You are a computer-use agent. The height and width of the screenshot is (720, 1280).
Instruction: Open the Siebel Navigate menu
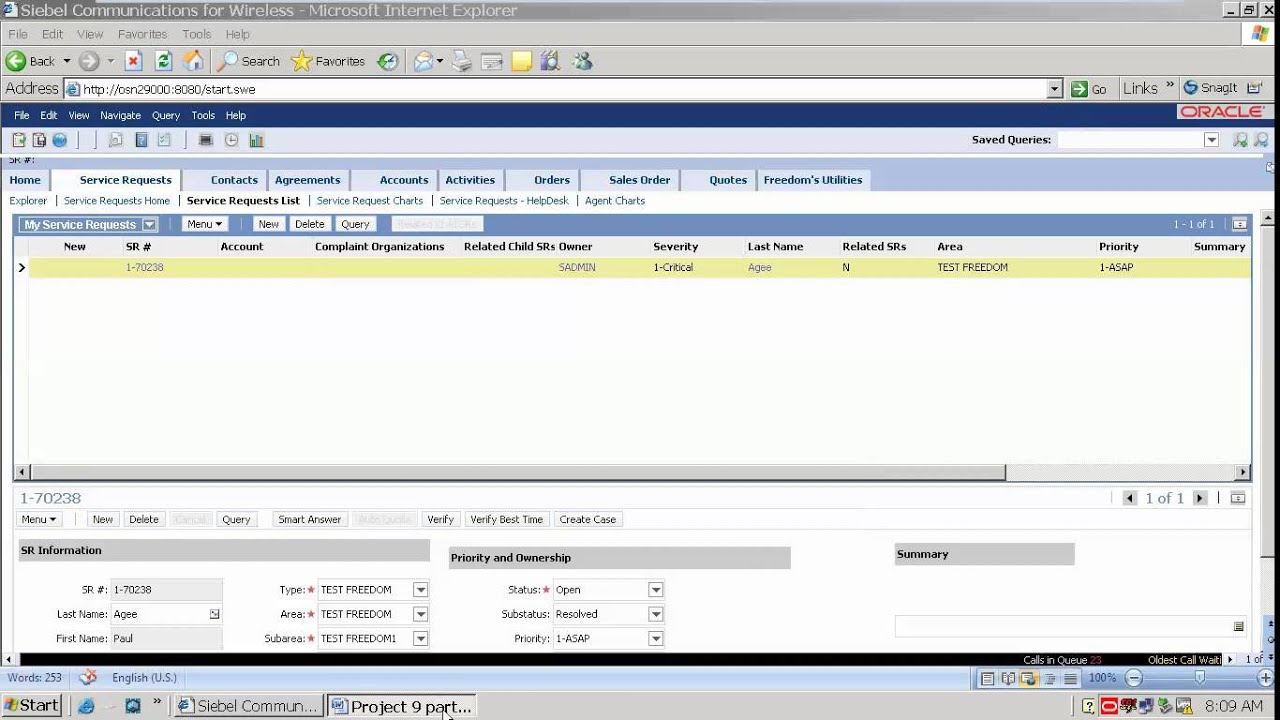click(120, 115)
